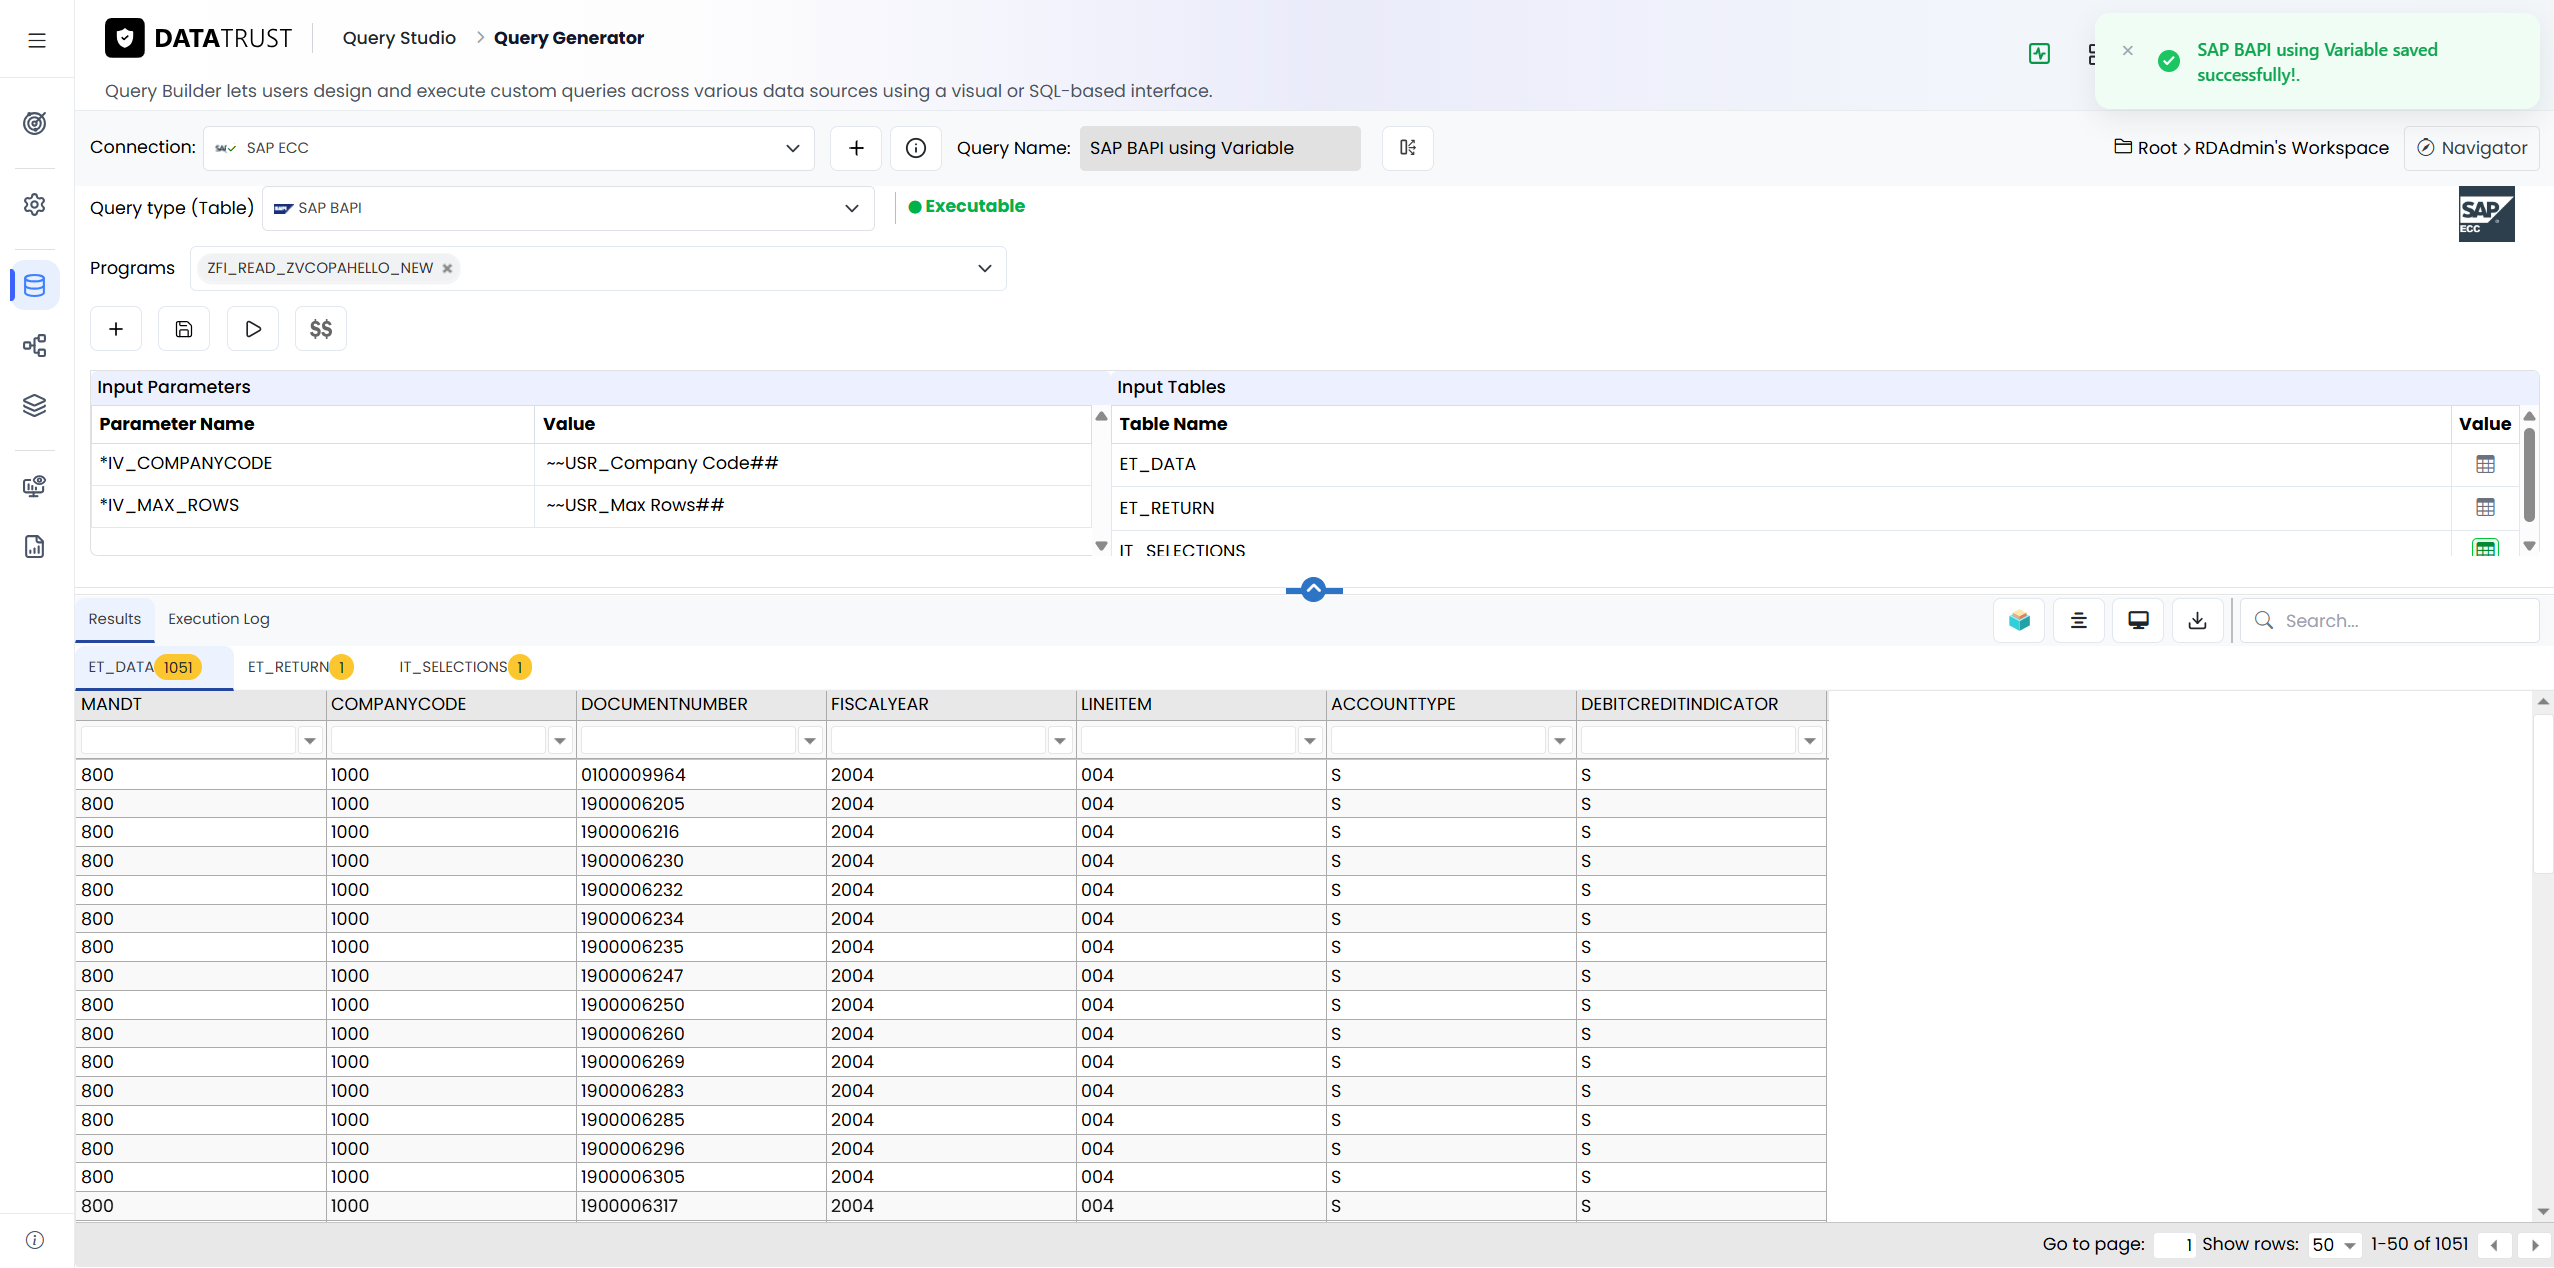Go to Query Studio breadcrumb
Screen dimensions: 2554x1268
click(399, 38)
